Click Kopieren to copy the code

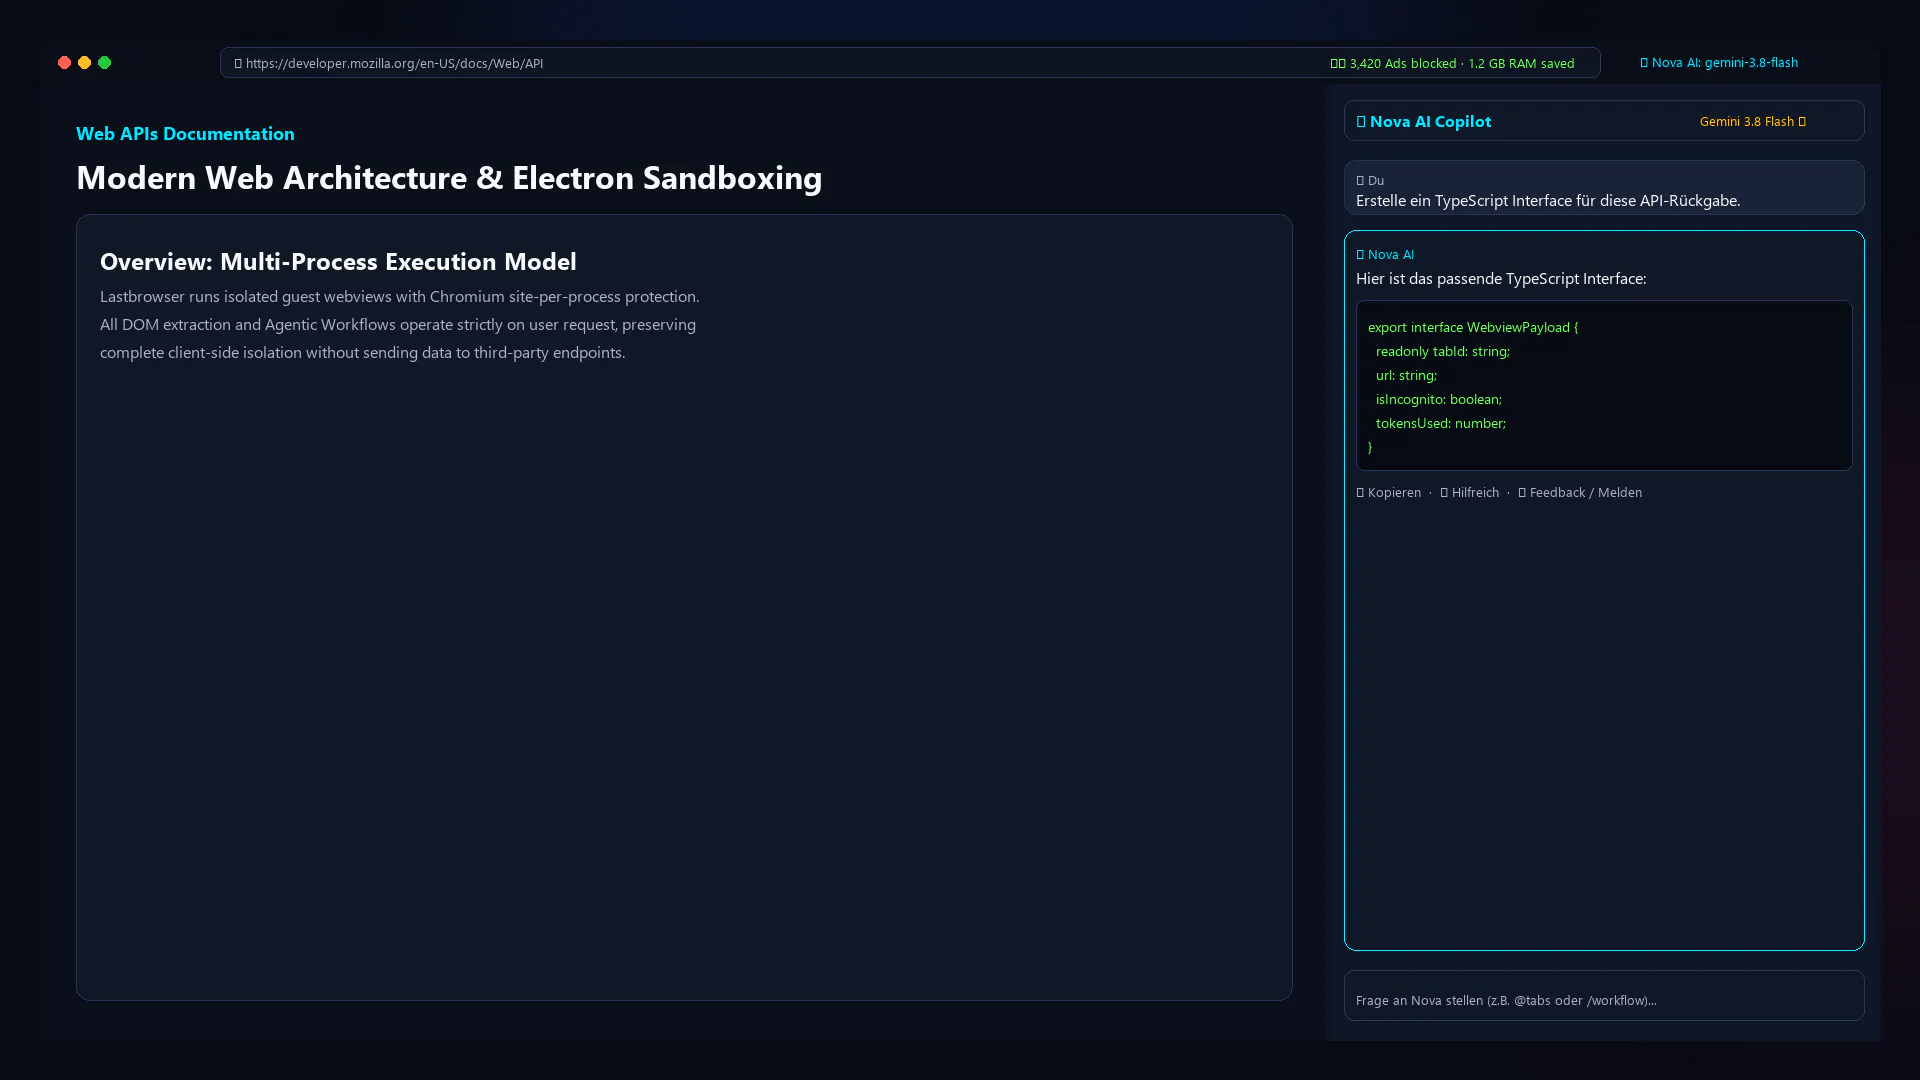click(x=1388, y=493)
